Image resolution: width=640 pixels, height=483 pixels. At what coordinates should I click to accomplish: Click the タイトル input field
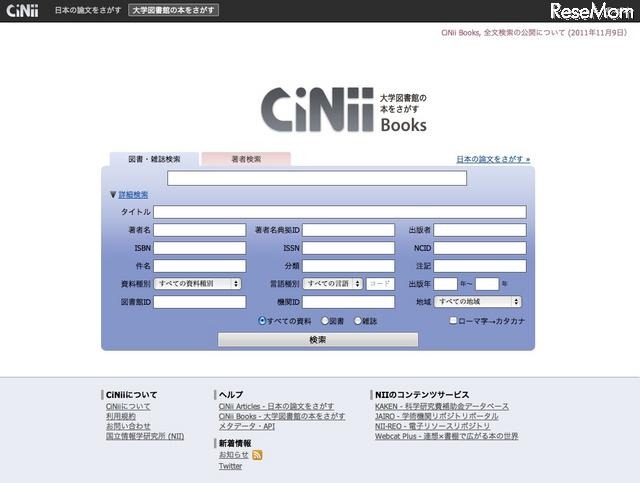coord(340,212)
